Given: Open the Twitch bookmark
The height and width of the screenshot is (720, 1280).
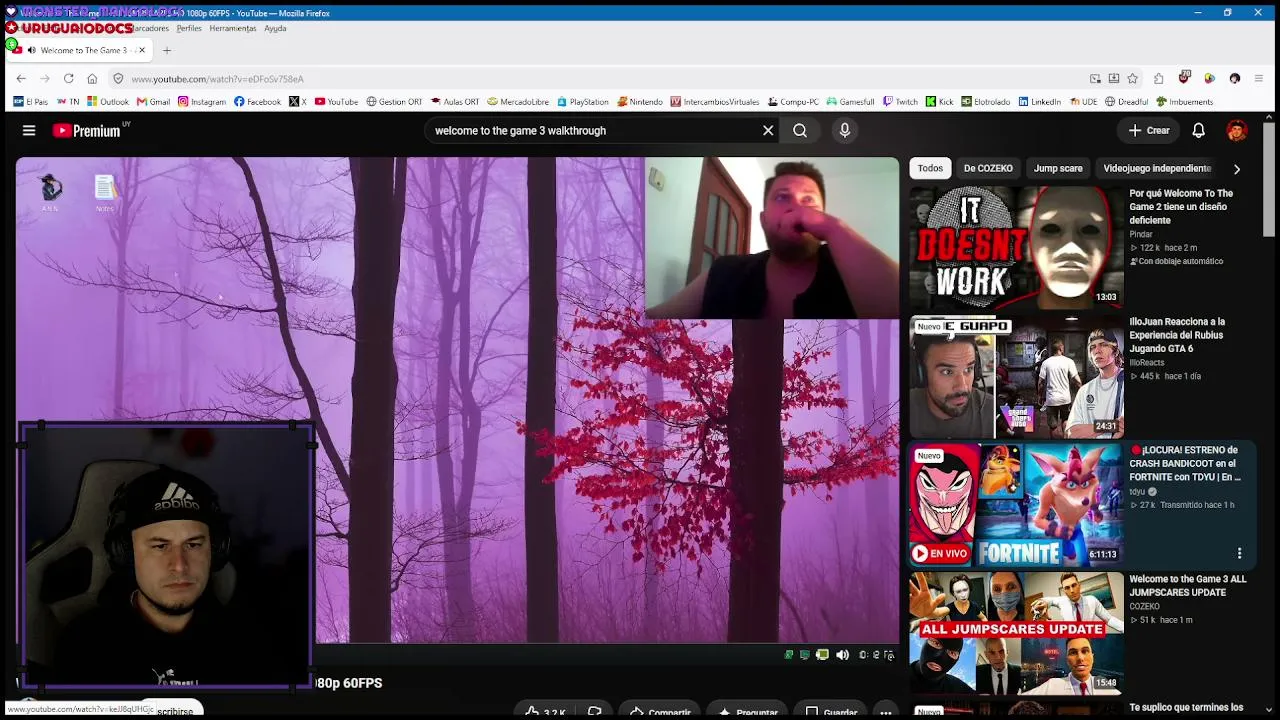Looking at the screenshot, I should click(900, 102).
